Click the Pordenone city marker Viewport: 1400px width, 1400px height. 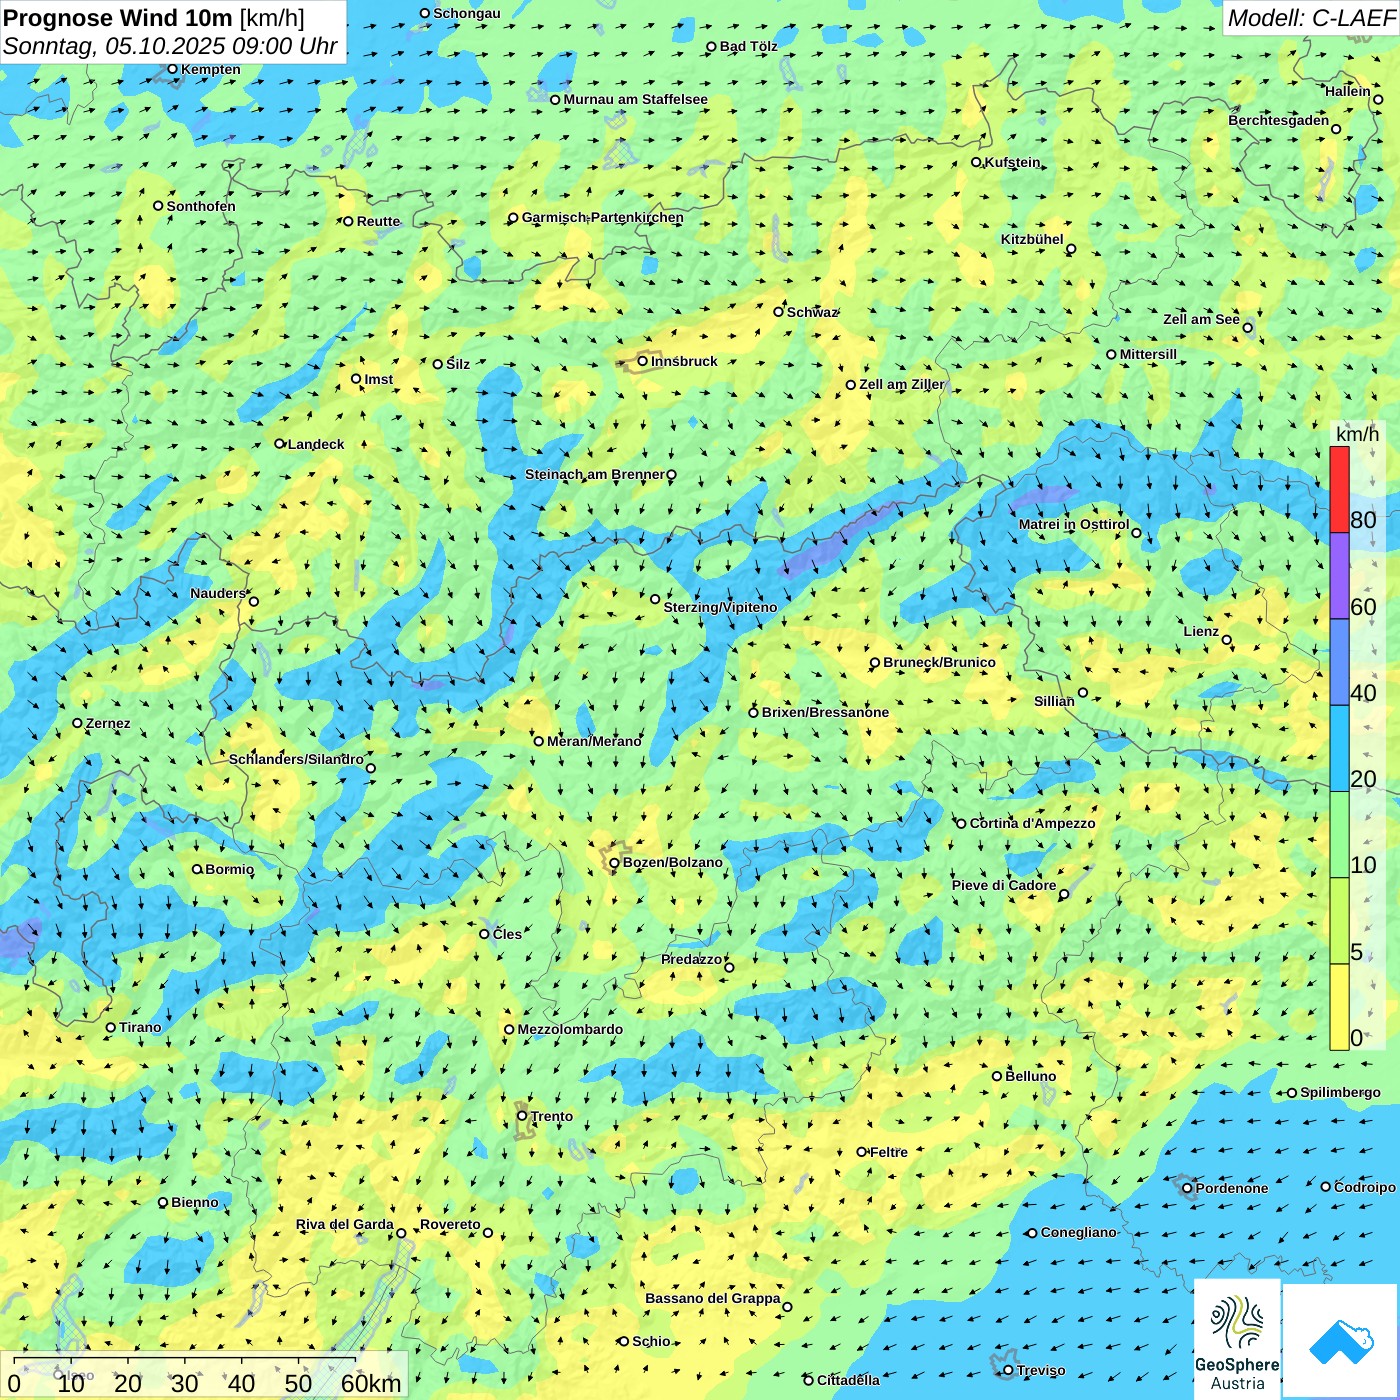1188,1188
